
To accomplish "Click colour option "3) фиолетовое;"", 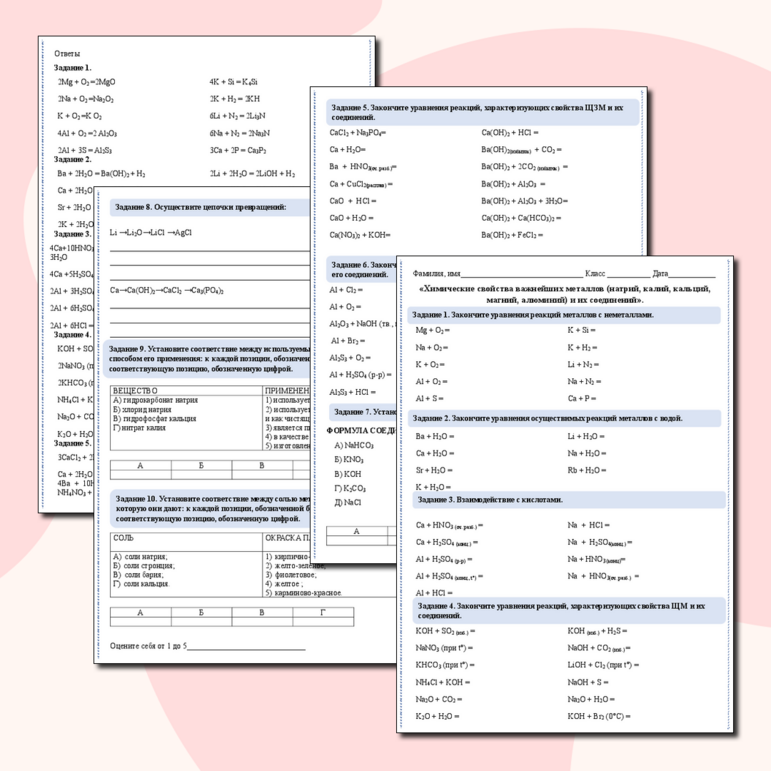I will pyautogui.click(x=291, y=575).
